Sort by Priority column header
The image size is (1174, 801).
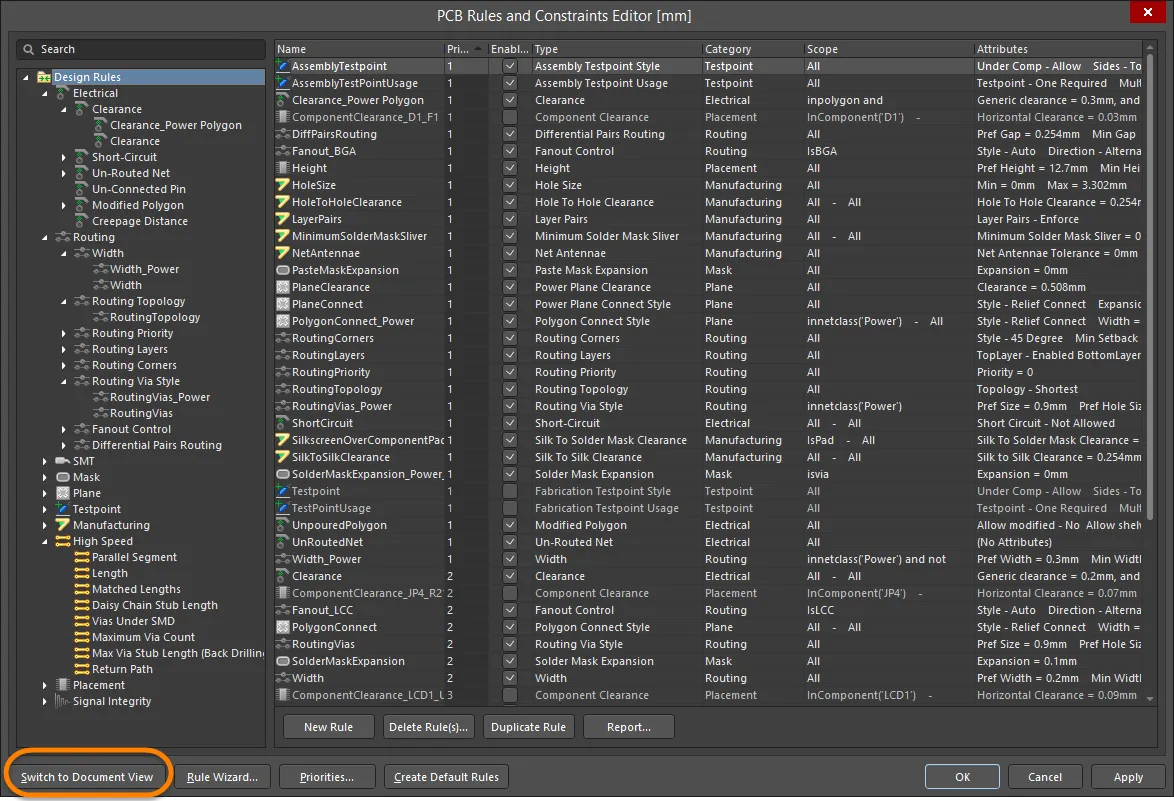465,49
